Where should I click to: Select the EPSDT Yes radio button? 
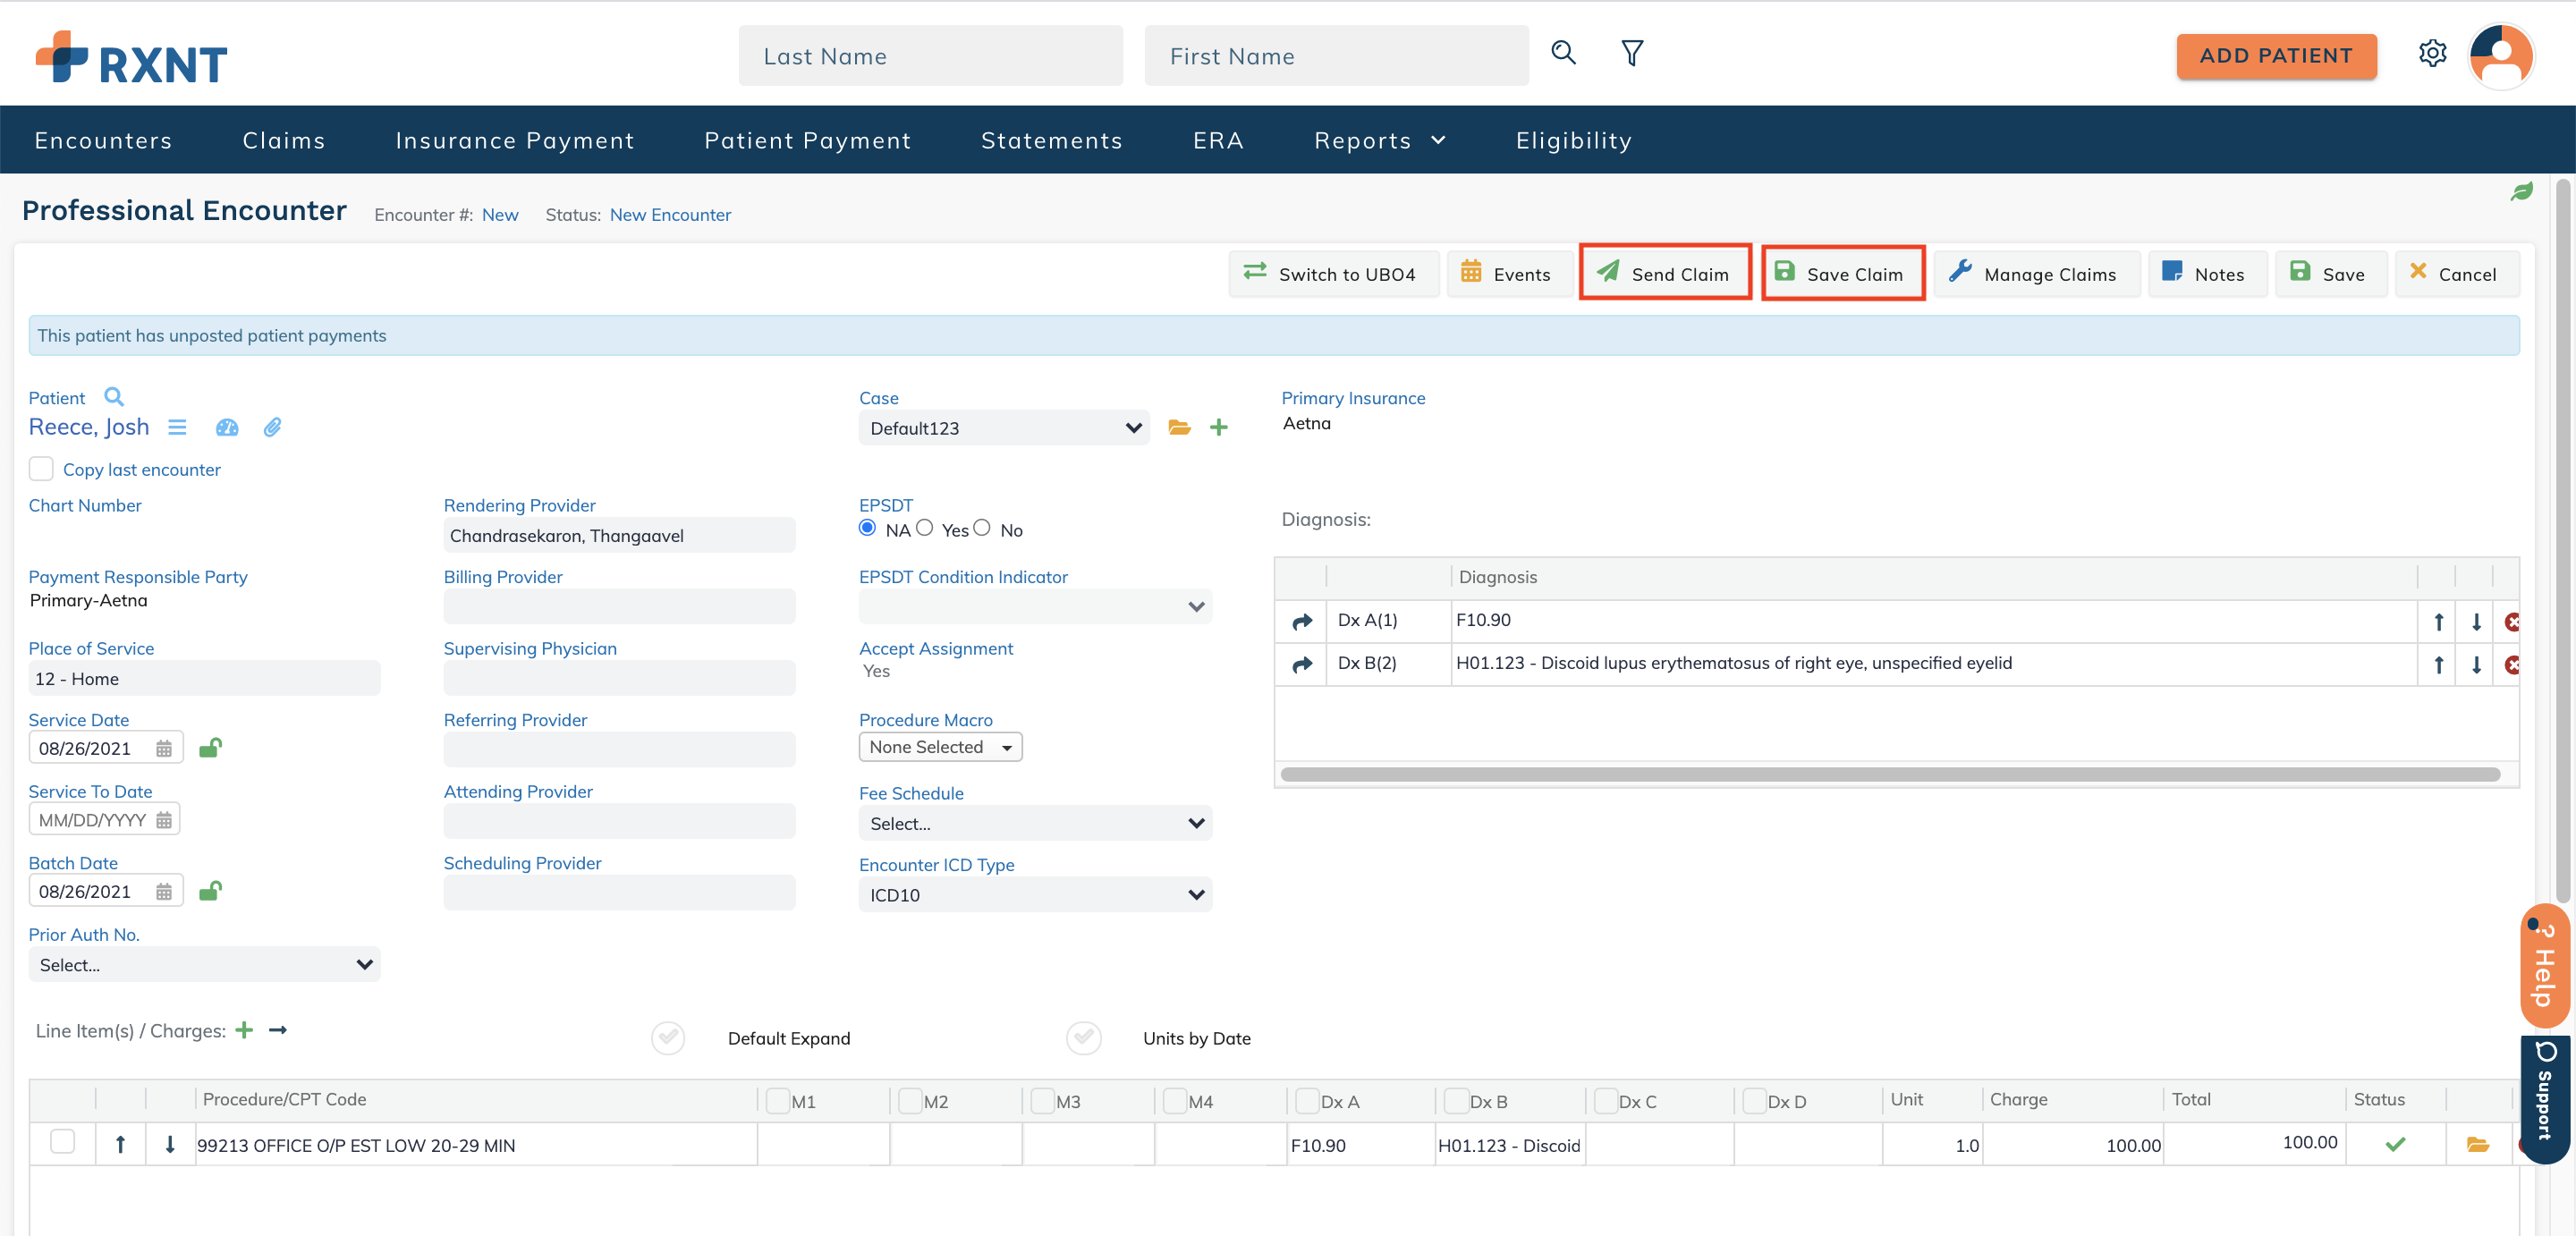924,528
